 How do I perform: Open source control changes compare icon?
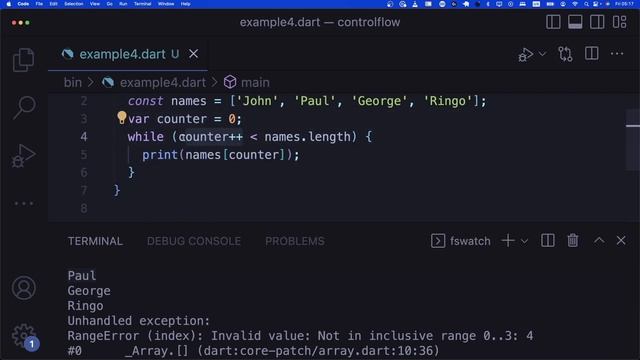tap(565, 54)
